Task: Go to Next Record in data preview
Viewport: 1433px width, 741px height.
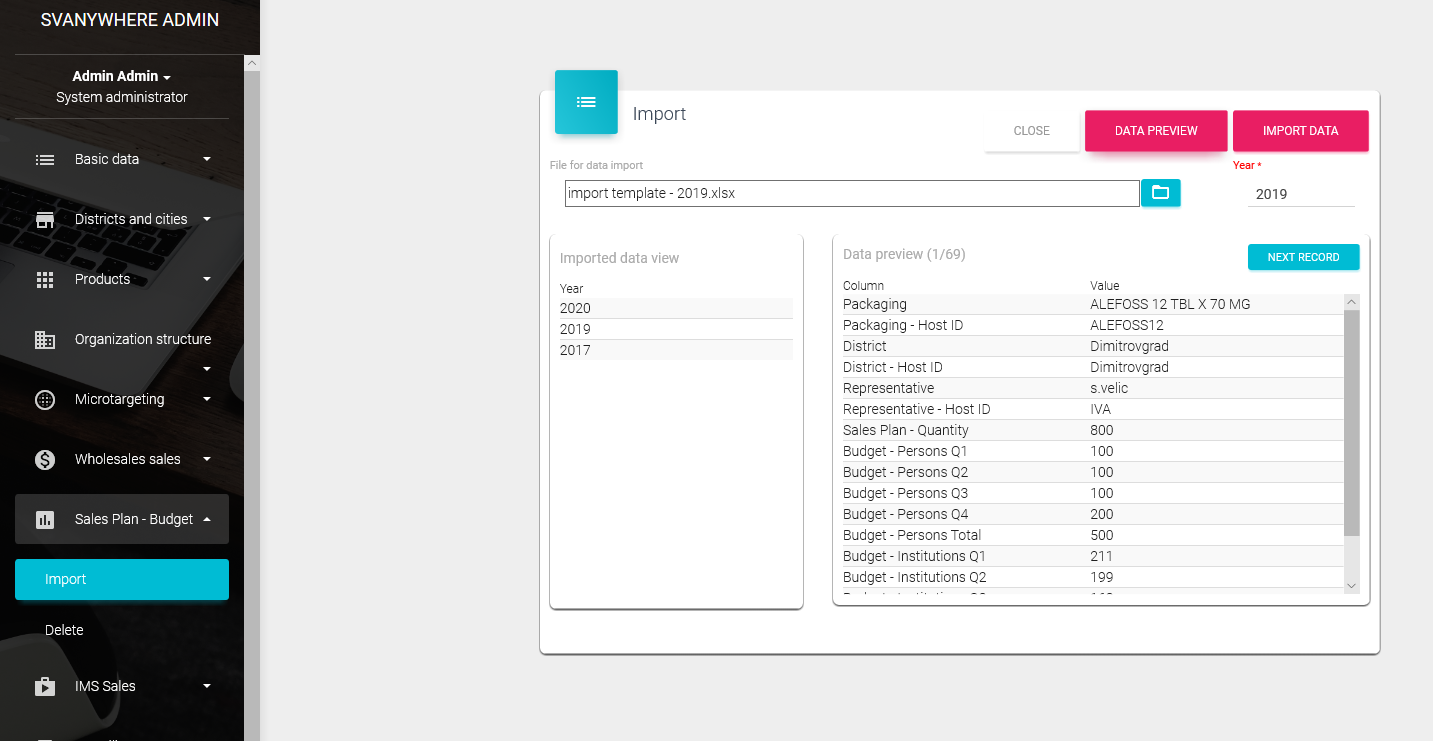Action: (x=1303, y=257)
